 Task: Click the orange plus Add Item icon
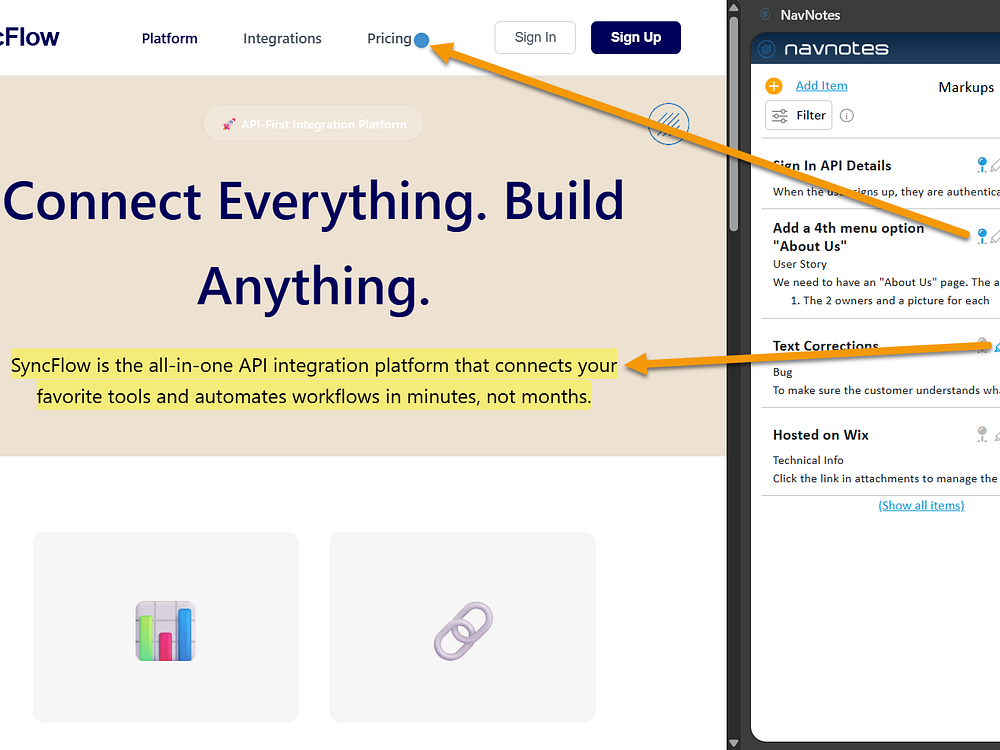pos(774,86)
